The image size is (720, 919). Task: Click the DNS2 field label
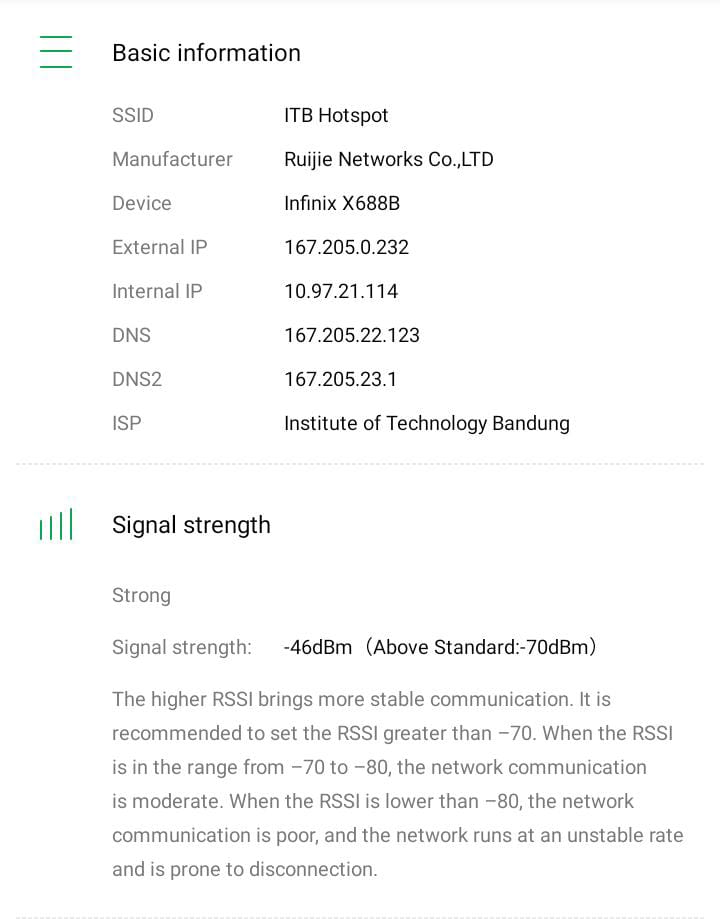point(137,379)
